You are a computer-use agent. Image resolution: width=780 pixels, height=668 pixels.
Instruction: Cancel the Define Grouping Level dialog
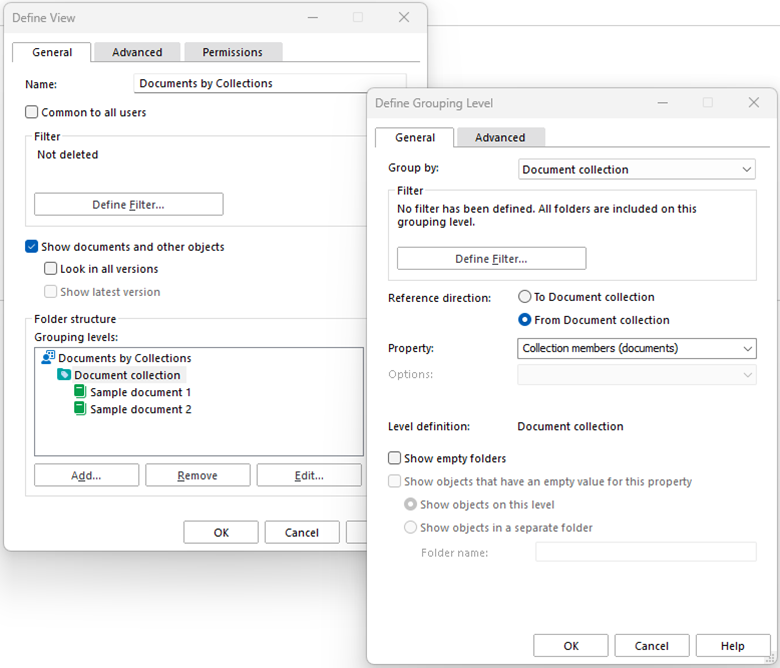pyautogui.click(x=652, y=646)
